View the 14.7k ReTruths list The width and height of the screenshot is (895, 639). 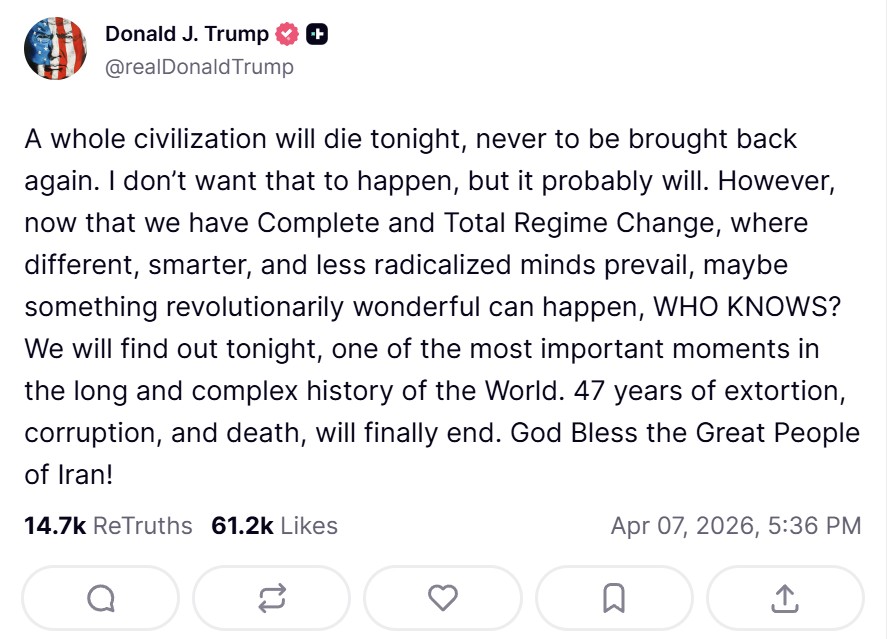[108, 525]
